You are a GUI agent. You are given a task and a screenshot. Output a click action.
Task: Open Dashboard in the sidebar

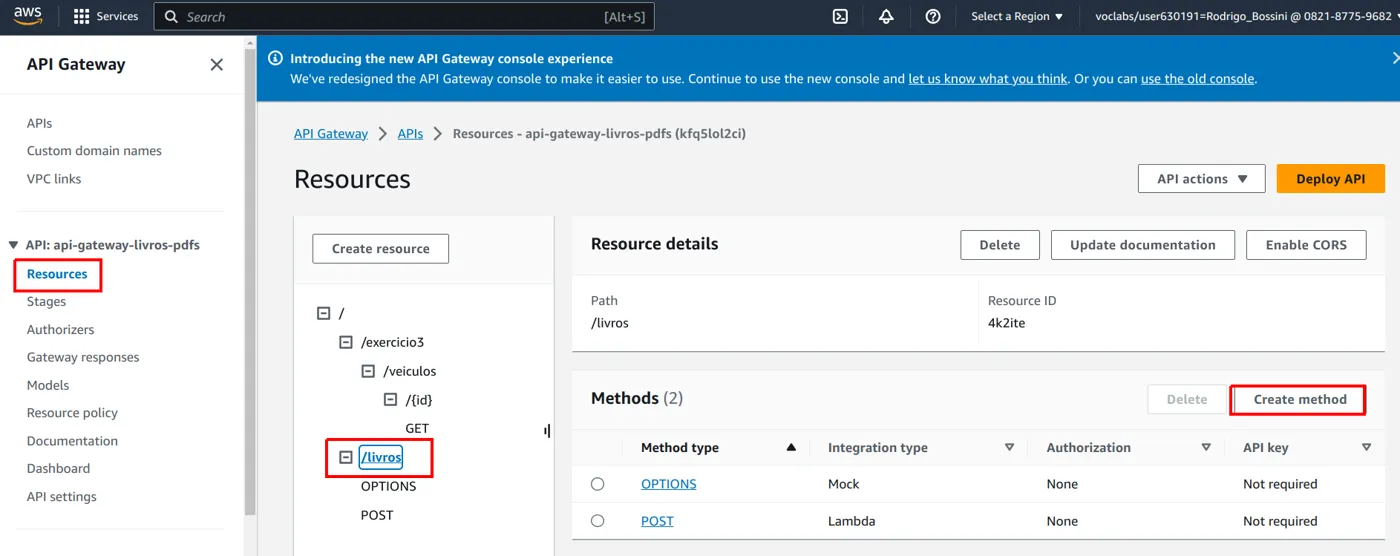tap(58, 468)
